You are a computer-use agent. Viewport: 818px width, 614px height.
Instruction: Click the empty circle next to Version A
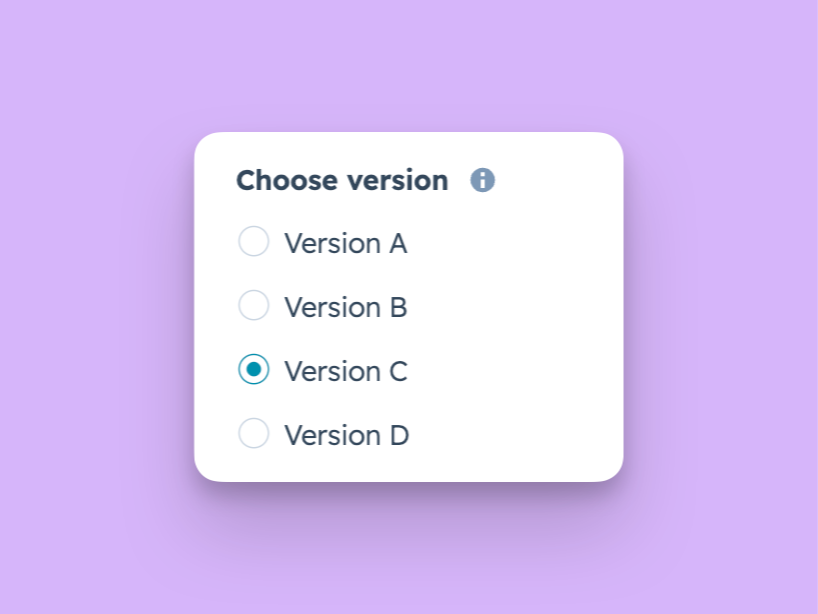tap(254, 241)
